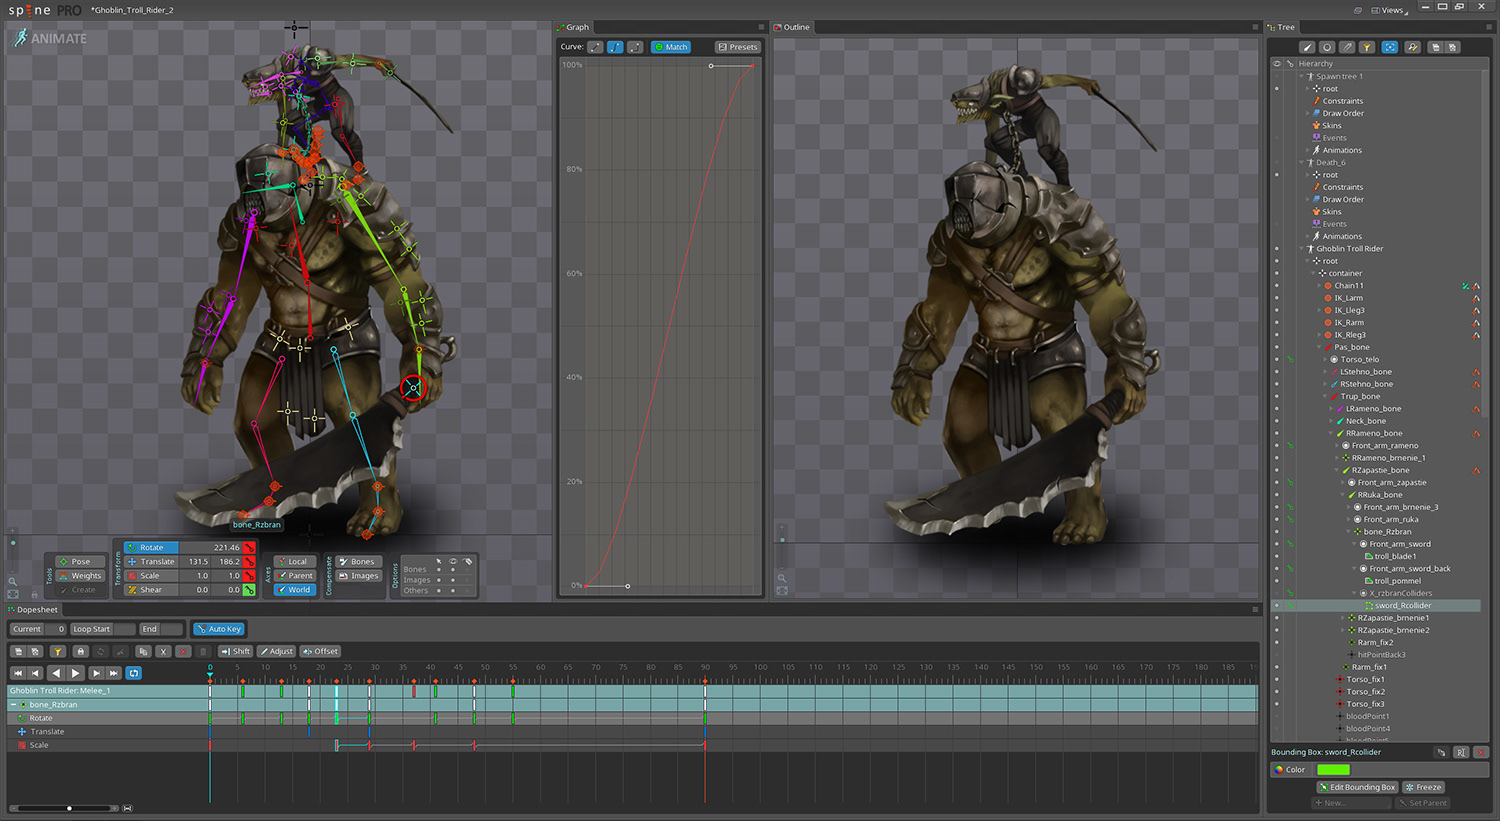Toggle Auto Key
The width and height of the screenshot is (1500, 821).
(219, 629)
